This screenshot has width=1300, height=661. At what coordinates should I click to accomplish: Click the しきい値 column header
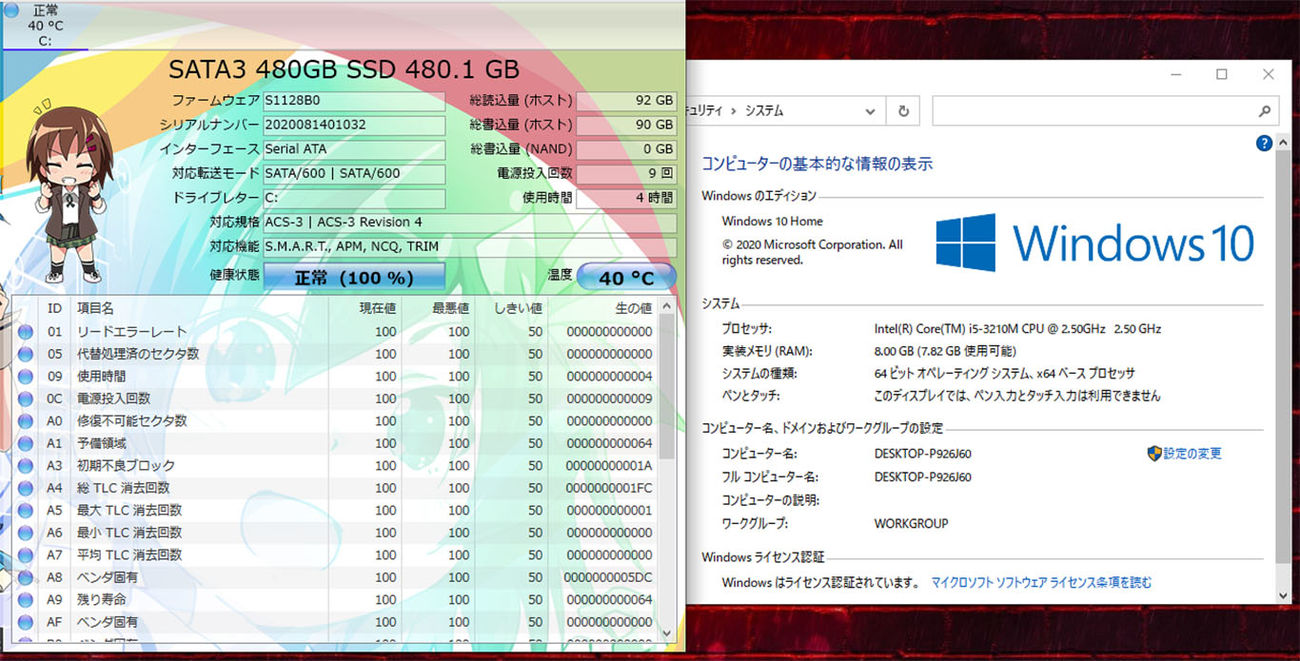(x=511, y=308)
